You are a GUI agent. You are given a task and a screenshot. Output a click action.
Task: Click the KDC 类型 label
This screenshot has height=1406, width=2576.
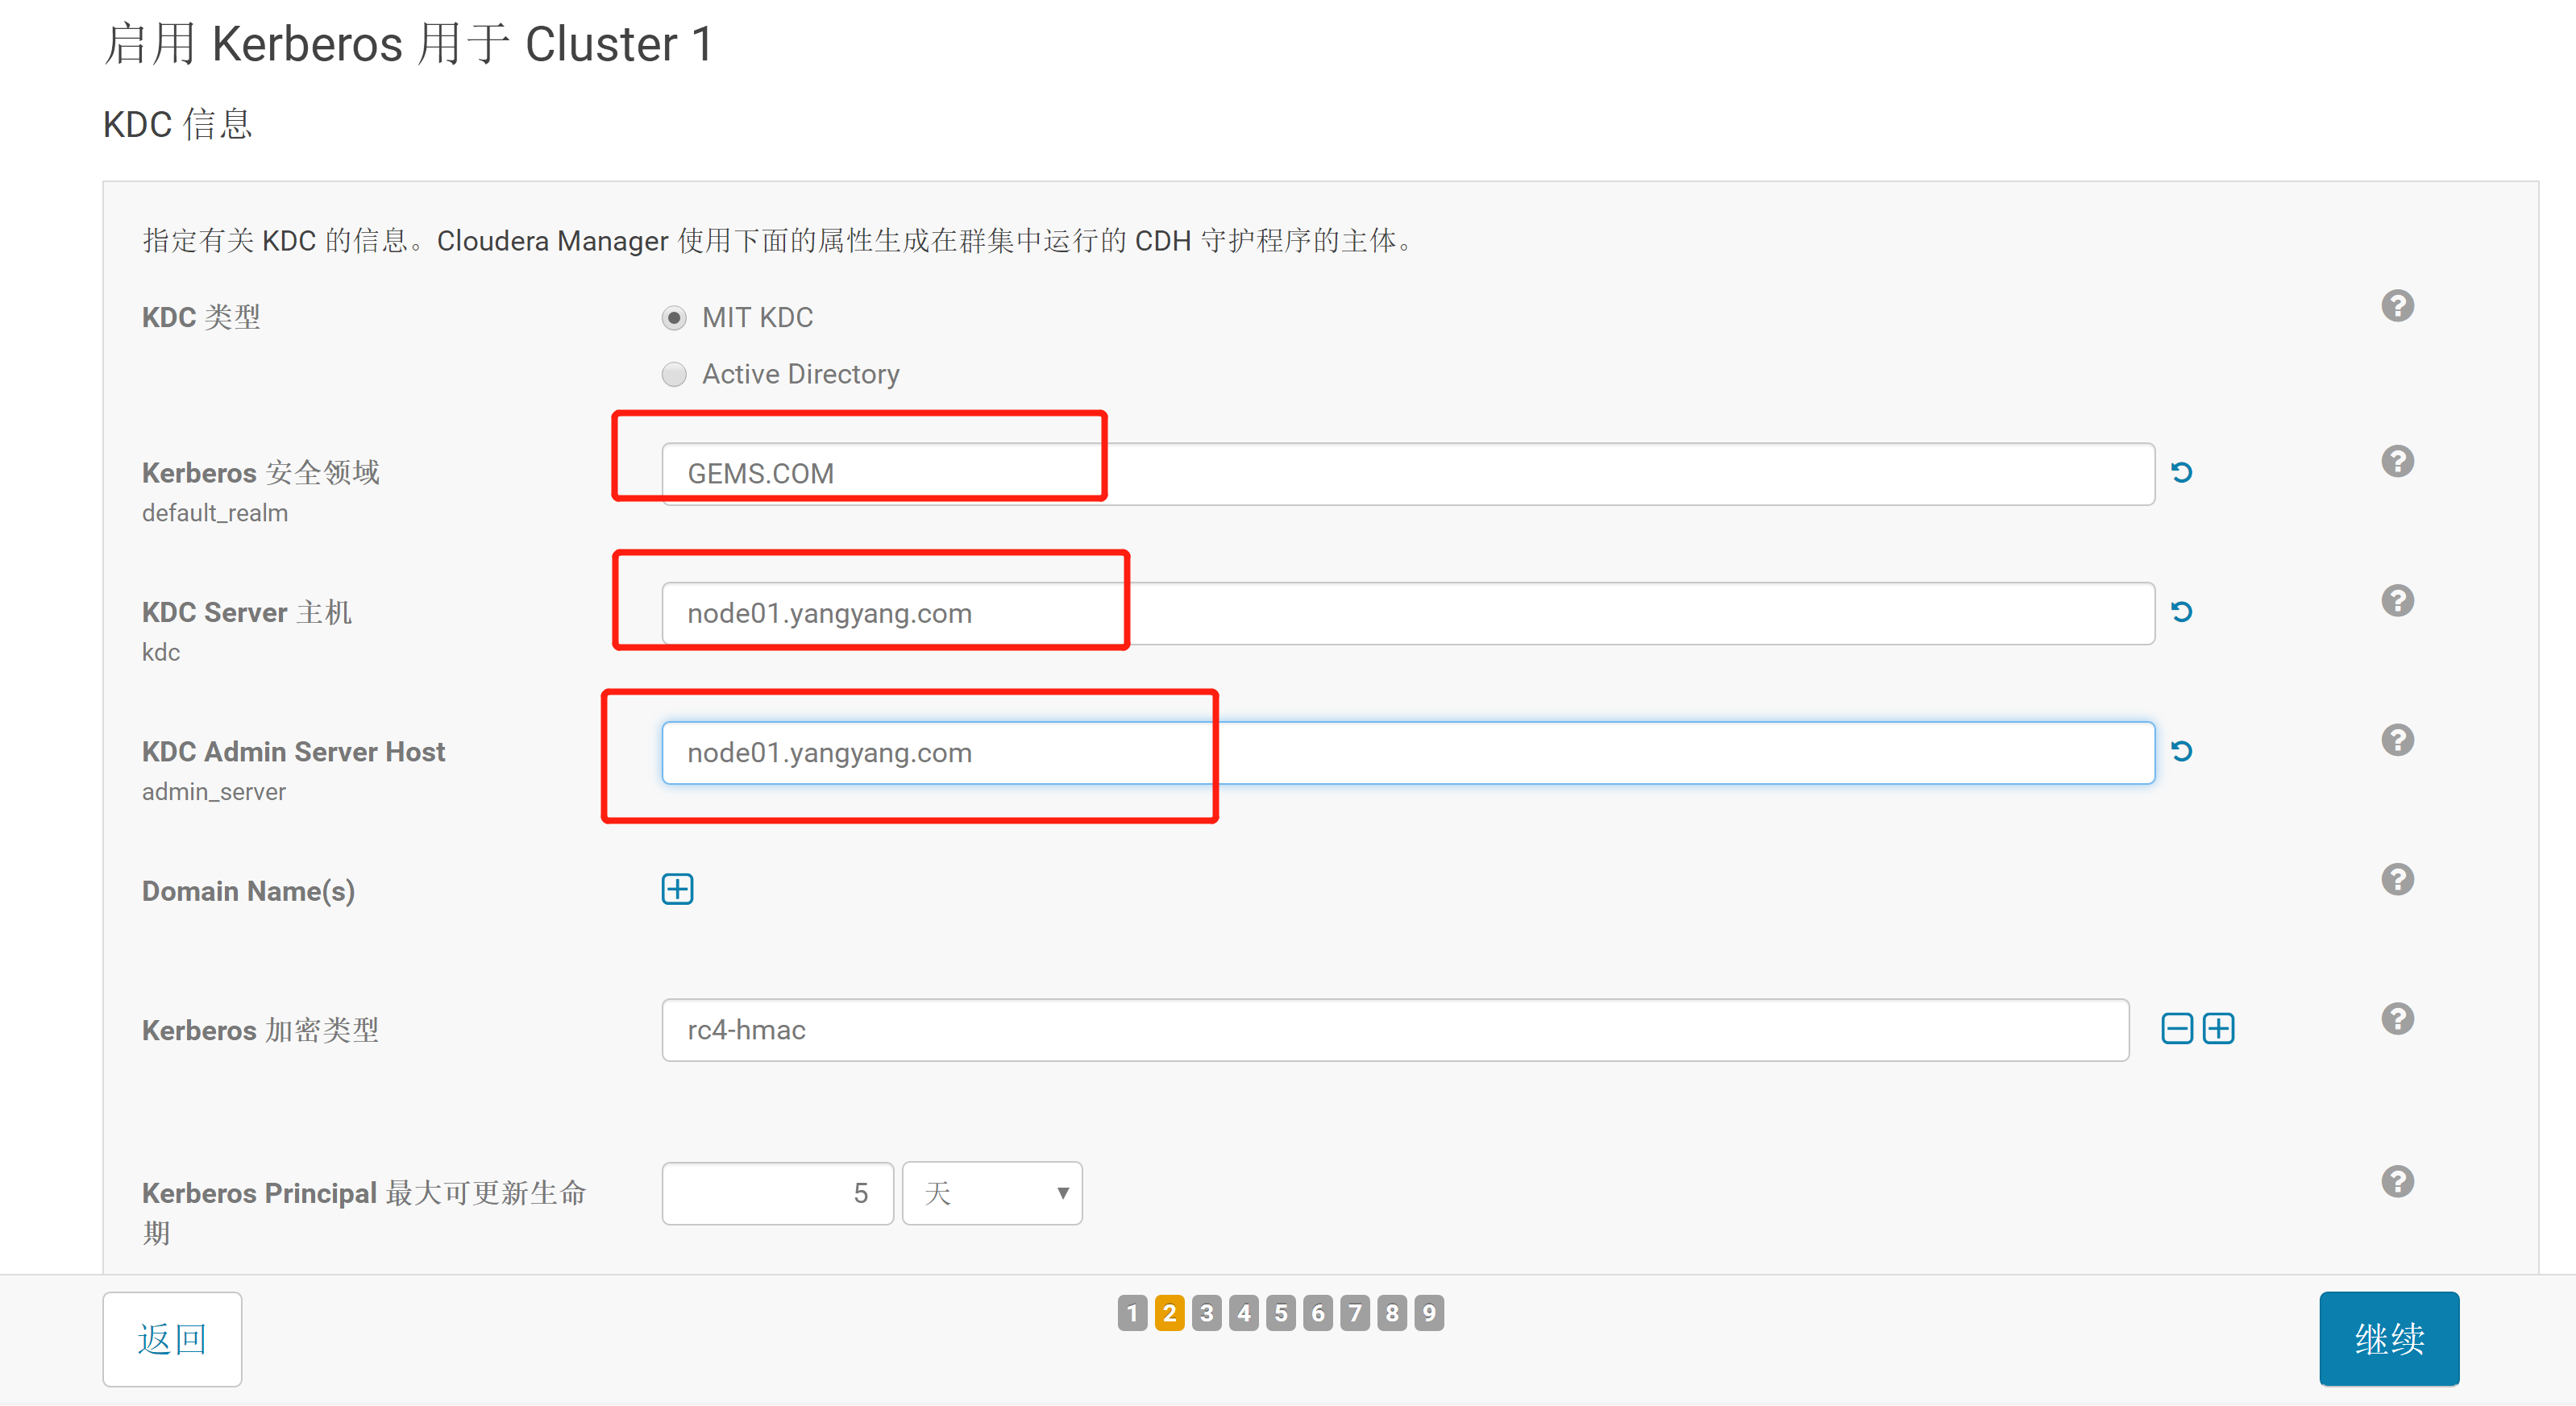(201, 318)
